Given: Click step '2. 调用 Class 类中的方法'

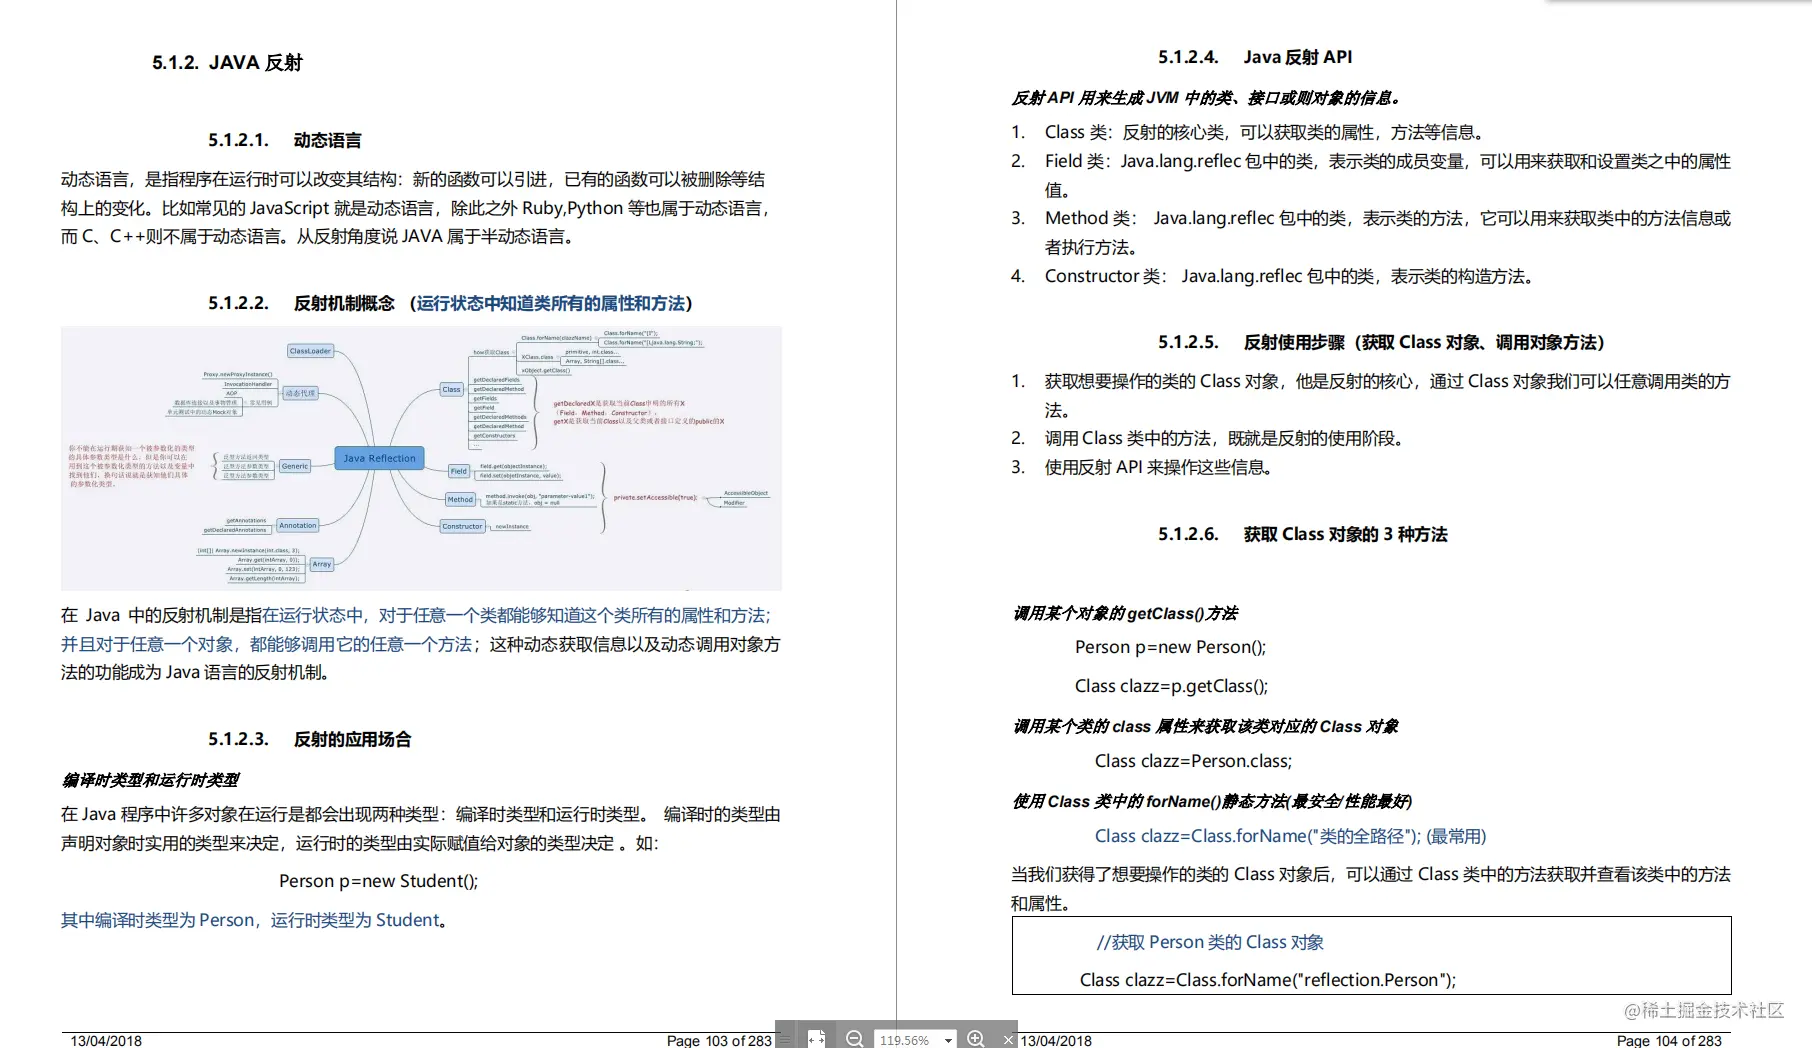Looking at the screenshot, I should tap(1209, 438).
